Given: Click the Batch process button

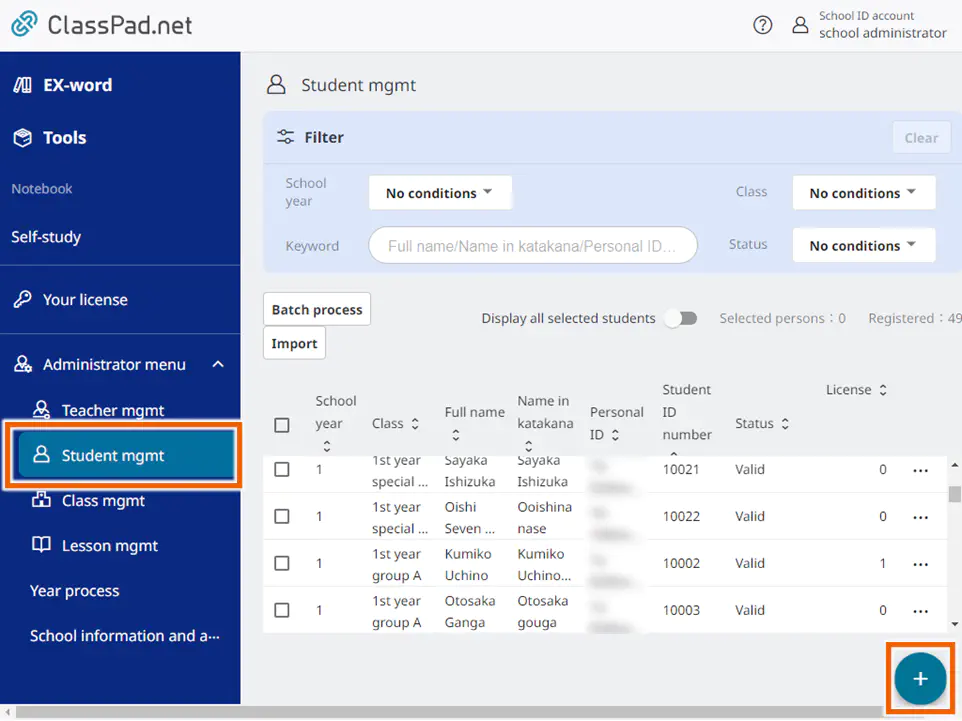Looking at the screenshot, I should pyautogui.click(x=317, y=309).
